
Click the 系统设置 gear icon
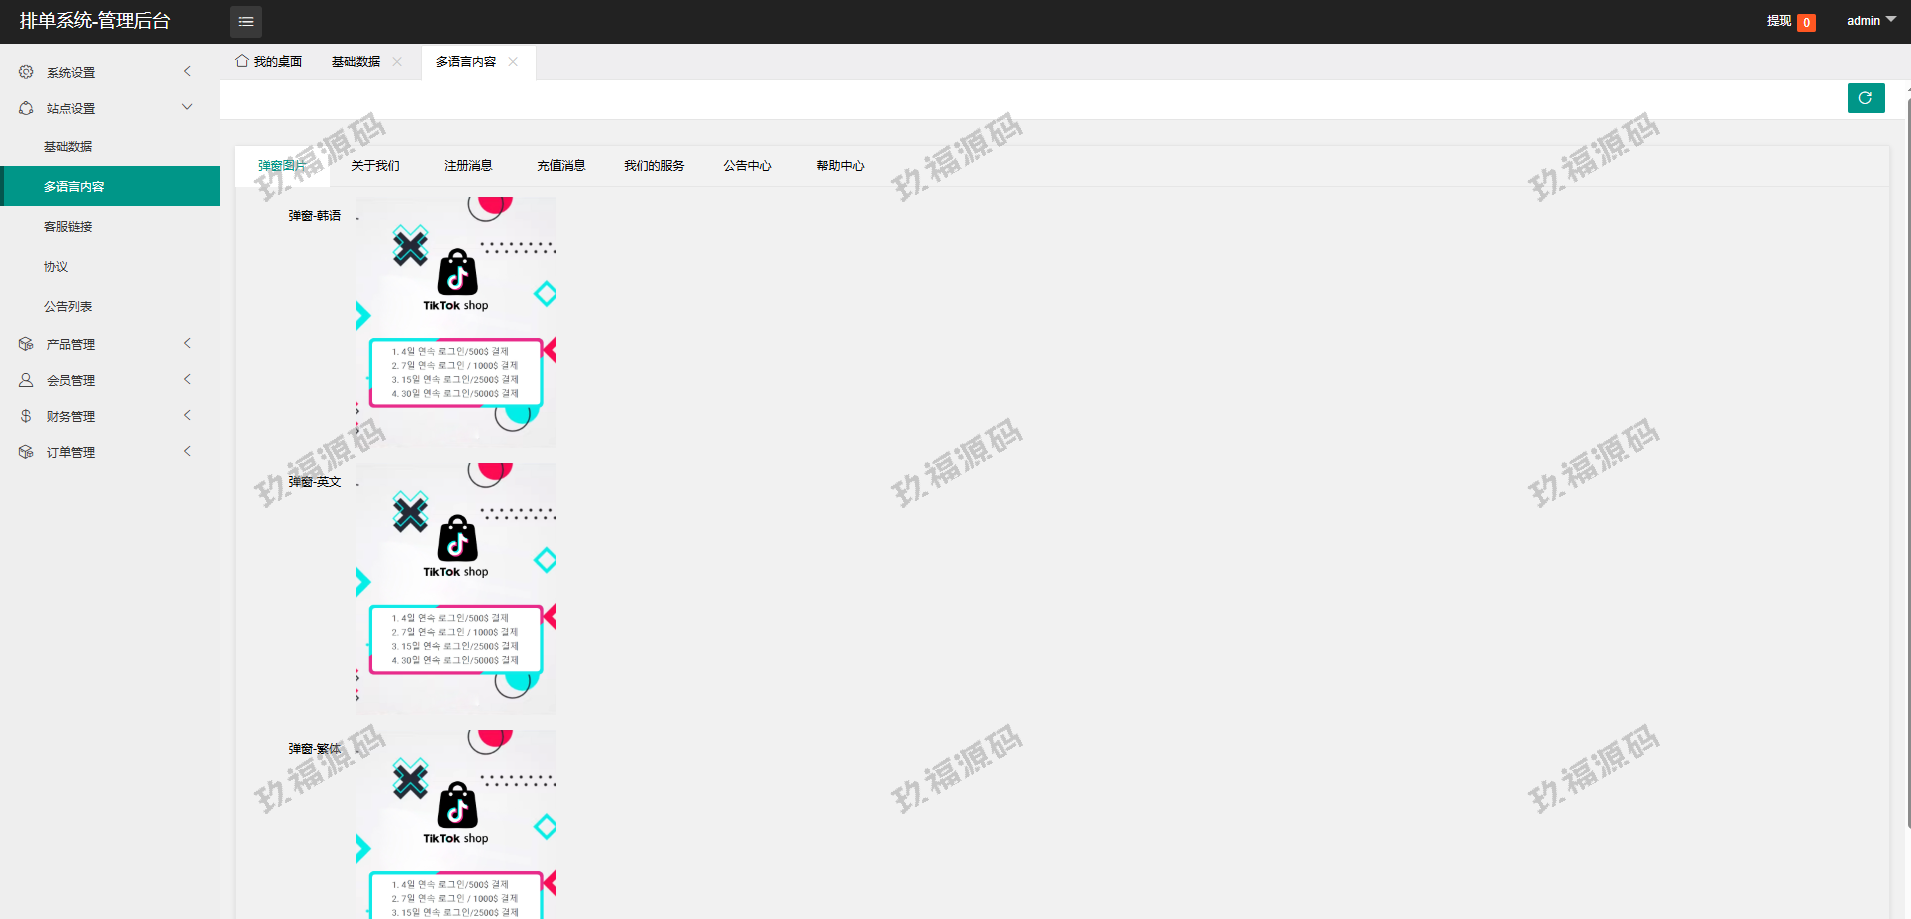point(26,72)
